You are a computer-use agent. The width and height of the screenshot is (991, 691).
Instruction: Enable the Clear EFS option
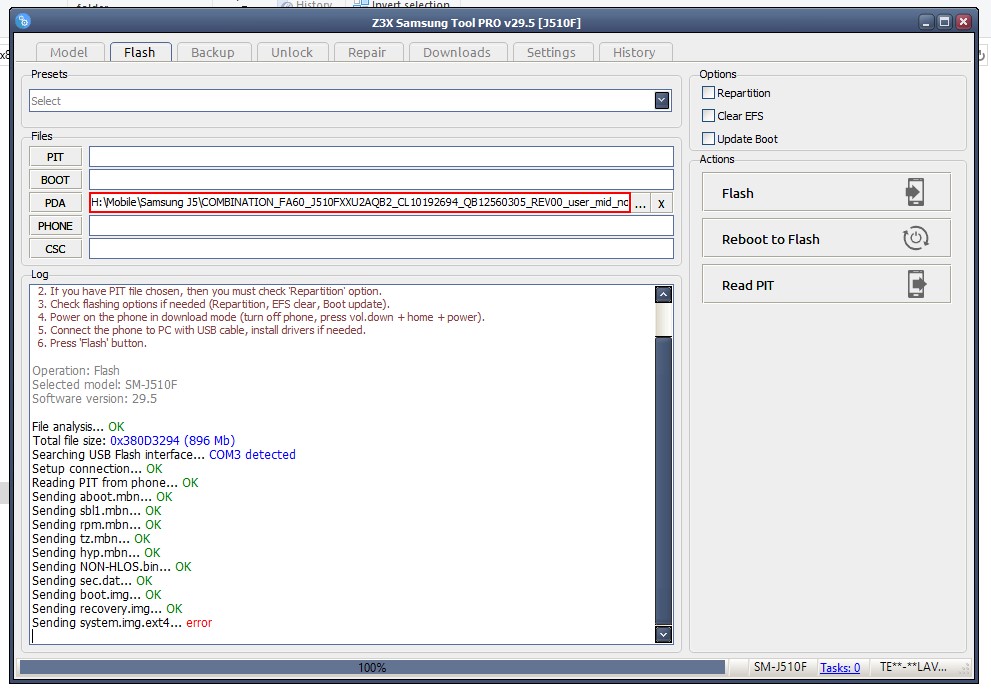(x=708, y=116)
